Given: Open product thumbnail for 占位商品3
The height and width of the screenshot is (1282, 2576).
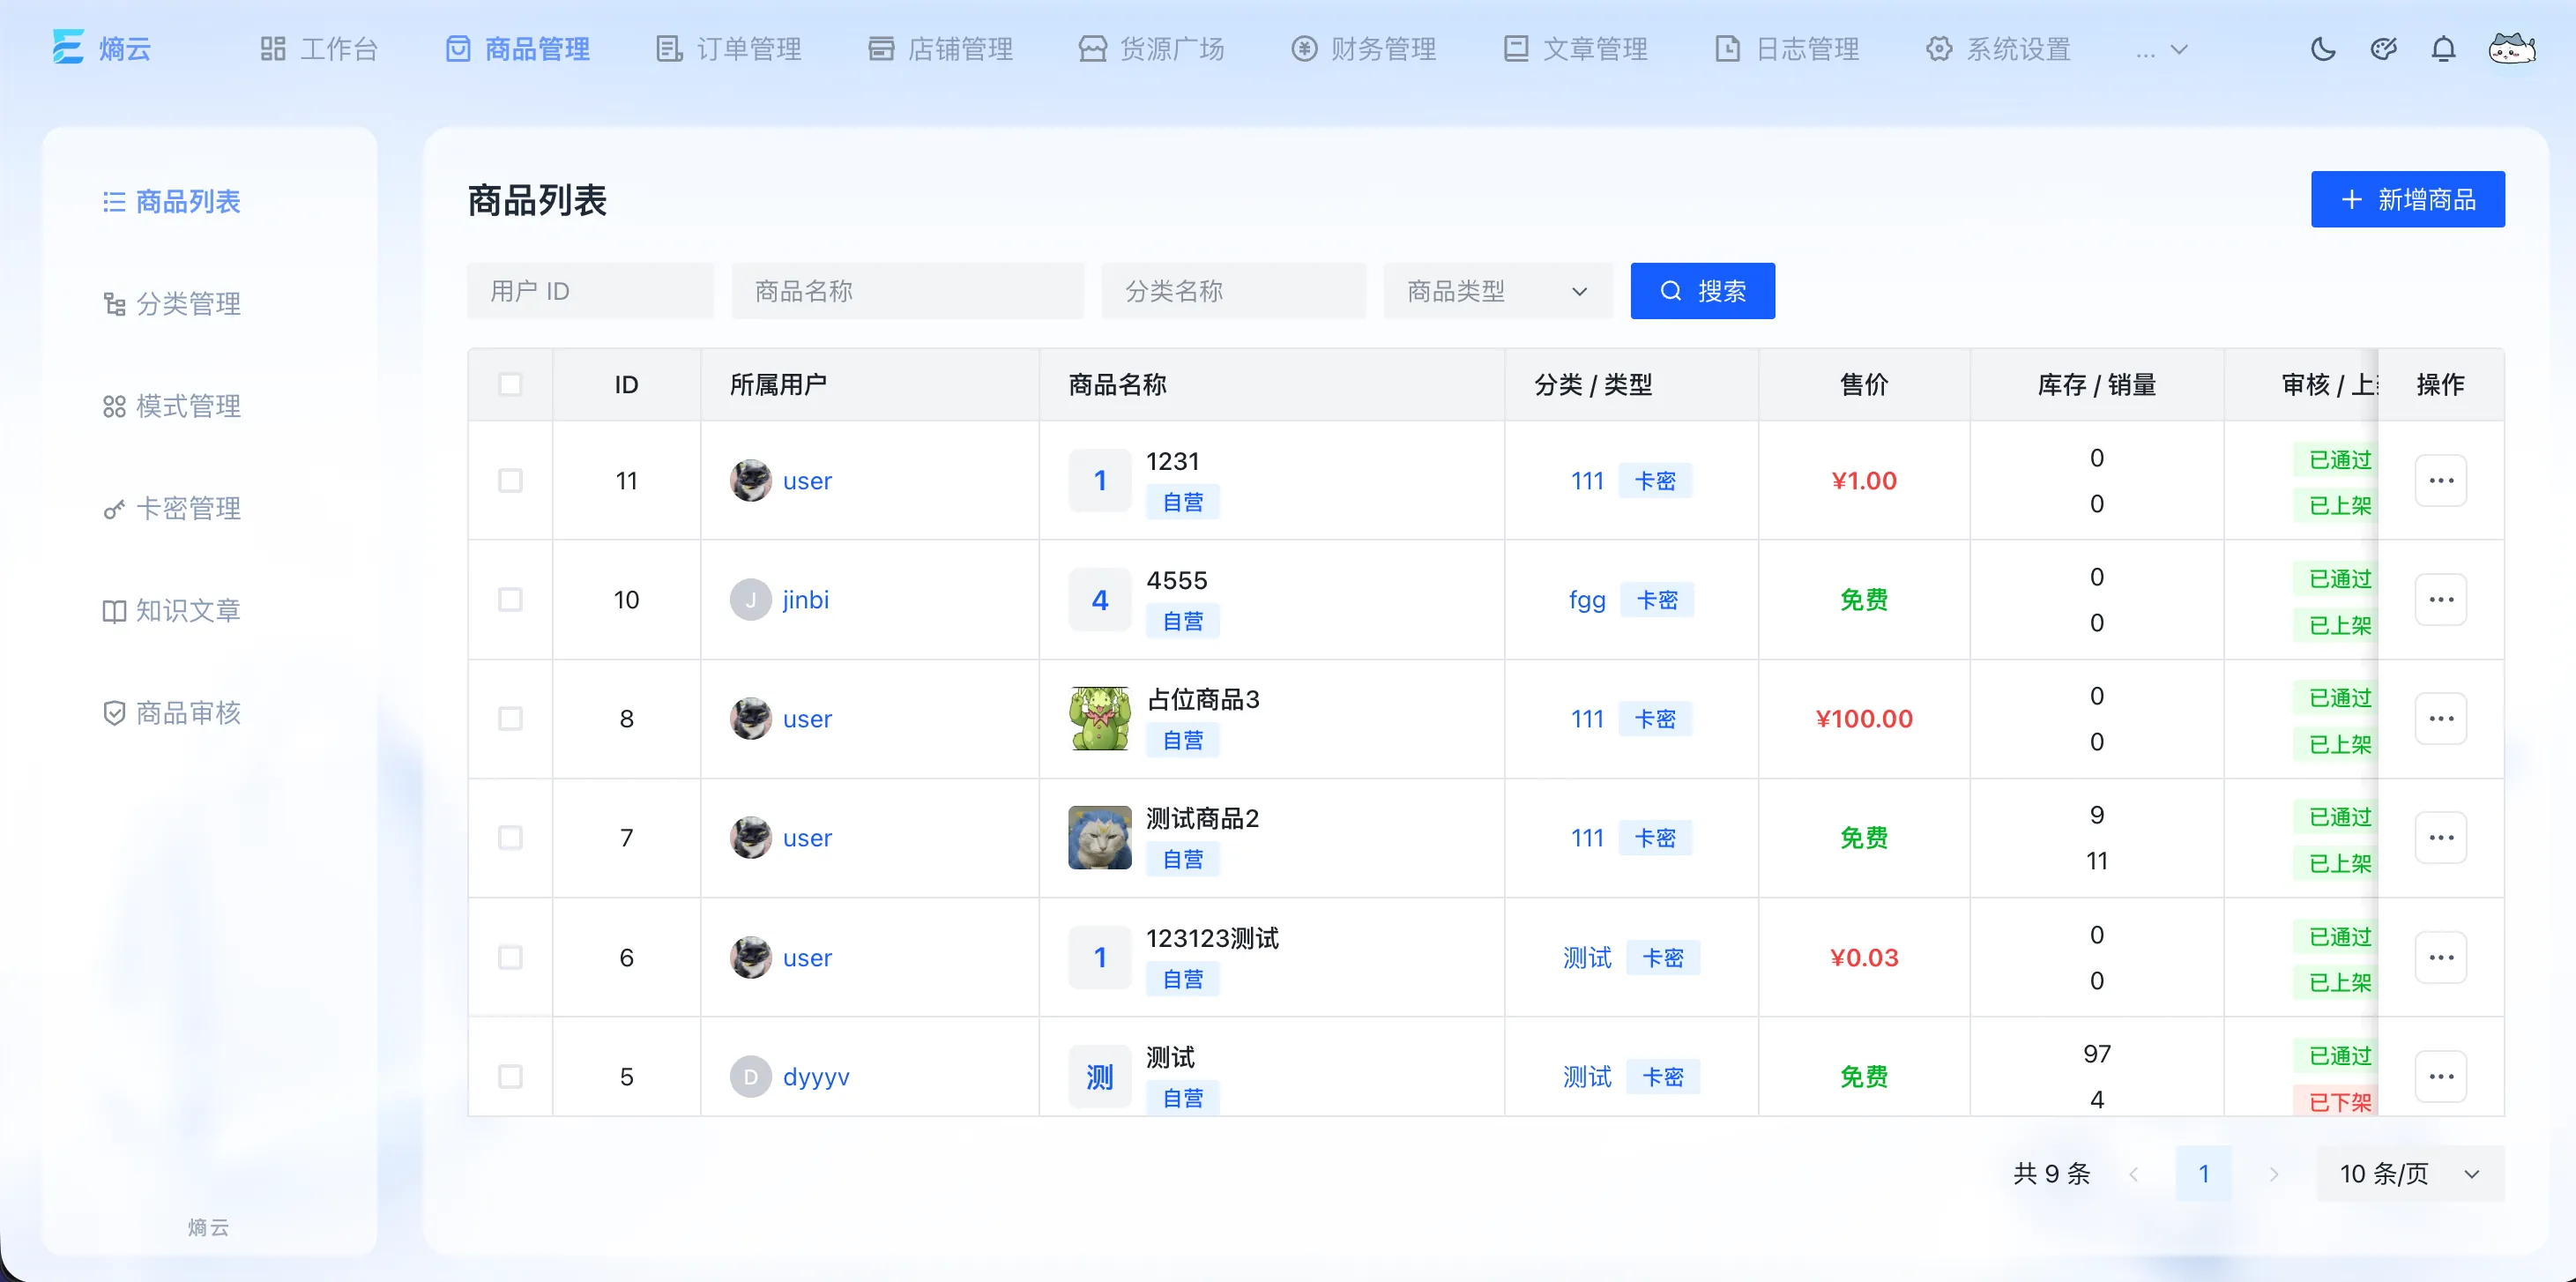Looking at the screenshot, I should pos(1099,718).
